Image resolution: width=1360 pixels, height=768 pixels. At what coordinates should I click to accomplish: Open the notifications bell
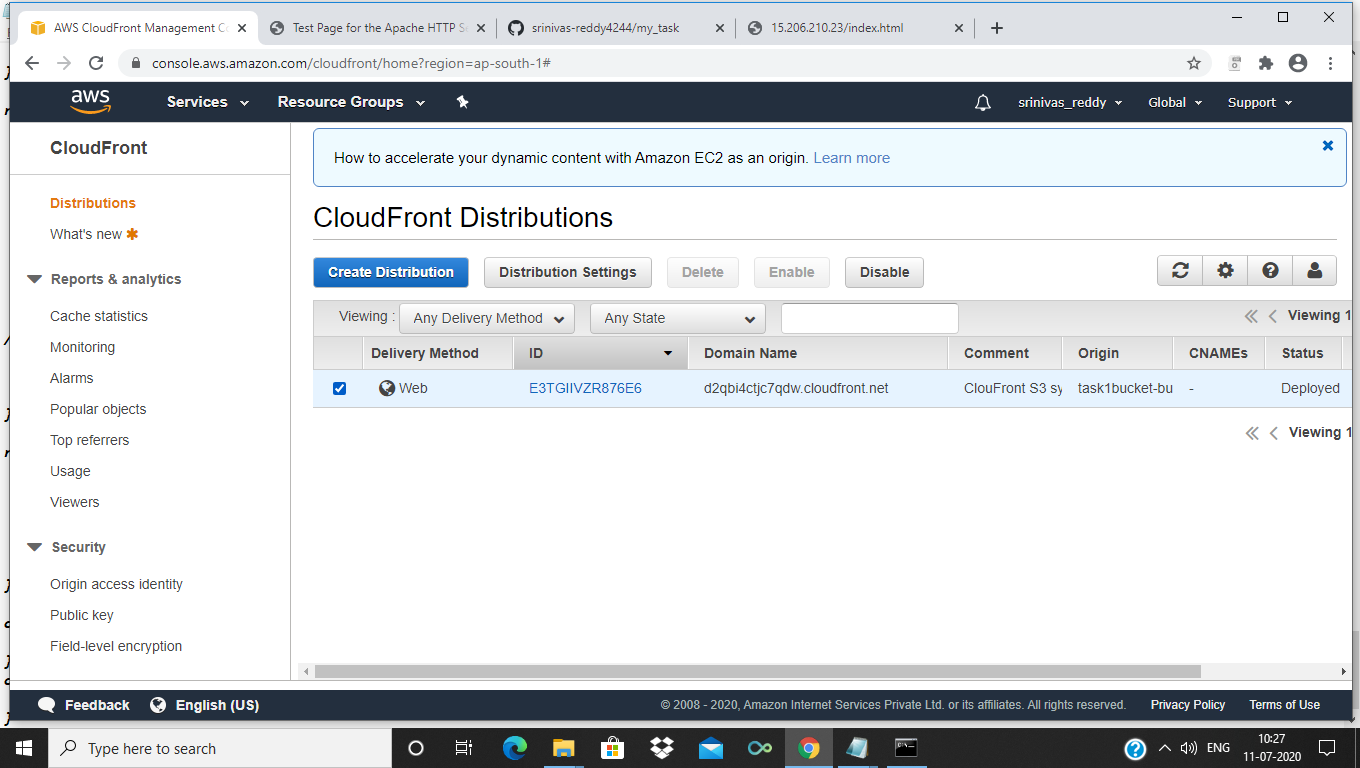[x=983, y=102]
